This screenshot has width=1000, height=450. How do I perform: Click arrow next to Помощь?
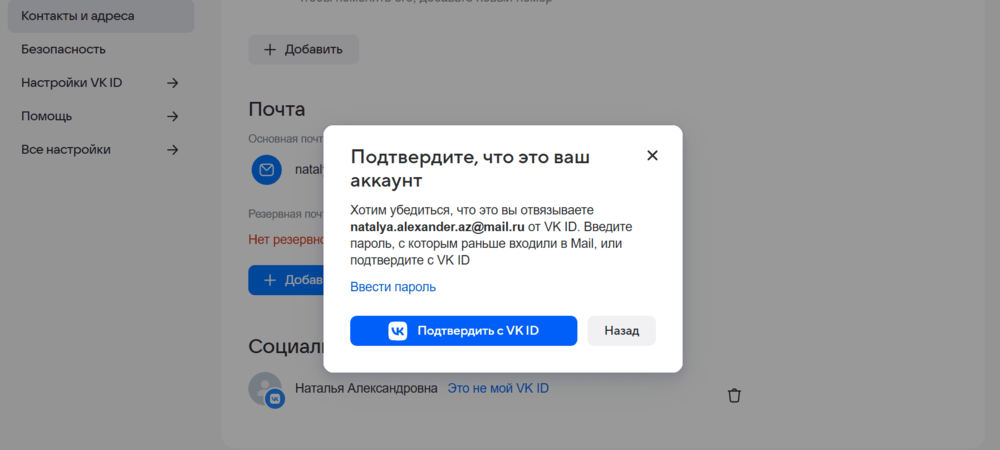coord(172,116)
